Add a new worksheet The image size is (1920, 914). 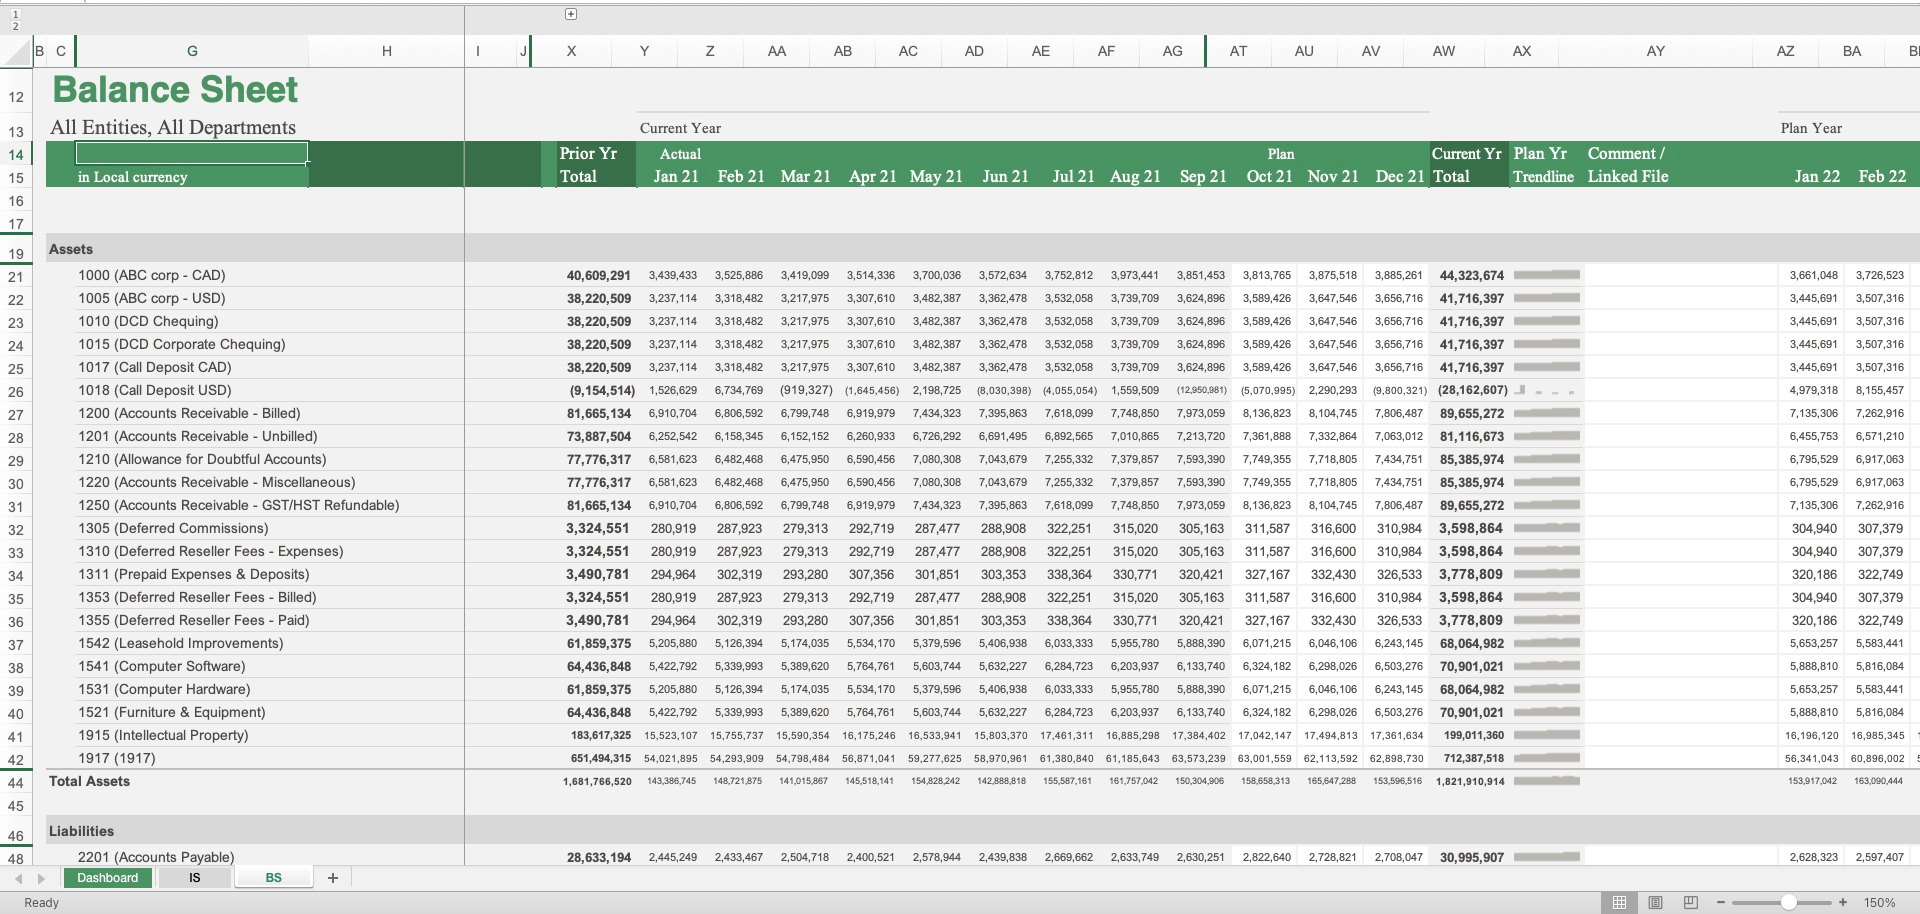333,878
